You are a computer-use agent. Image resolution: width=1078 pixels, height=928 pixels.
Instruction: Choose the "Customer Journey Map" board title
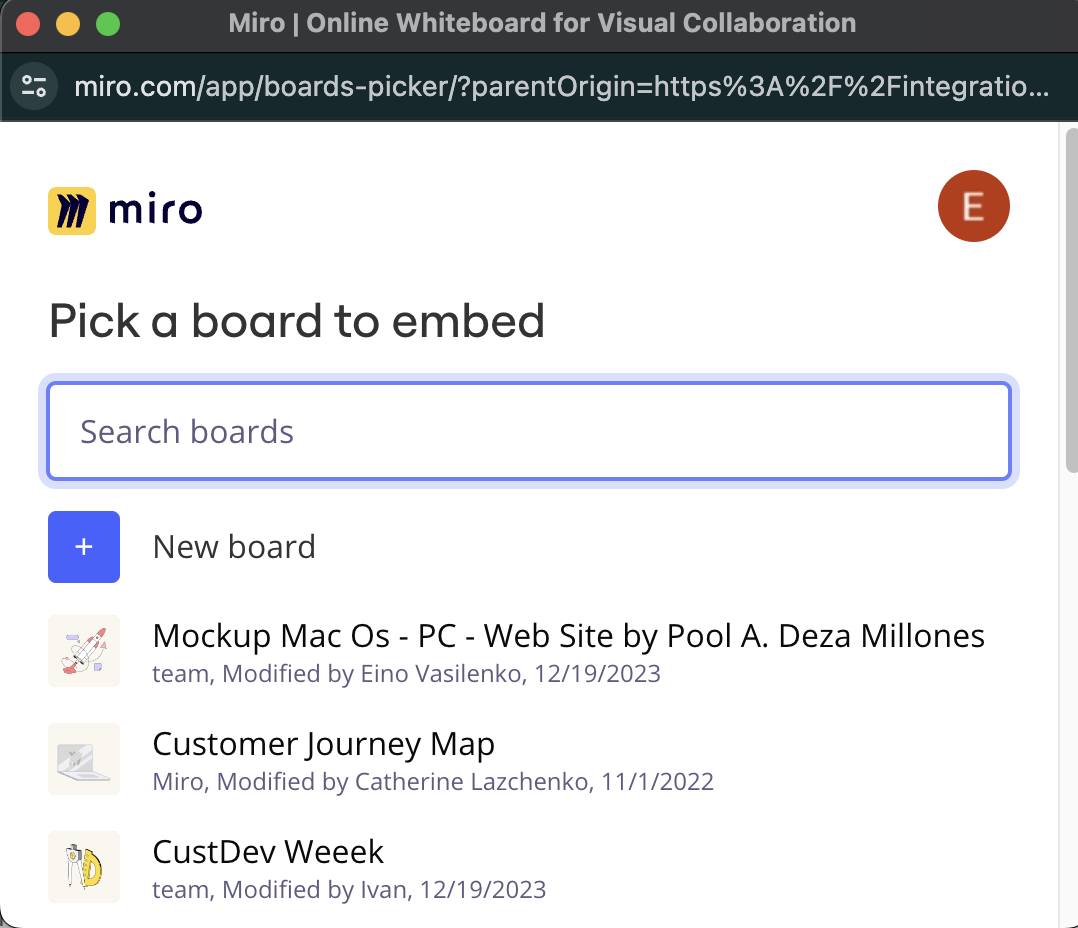click(323, 744)
